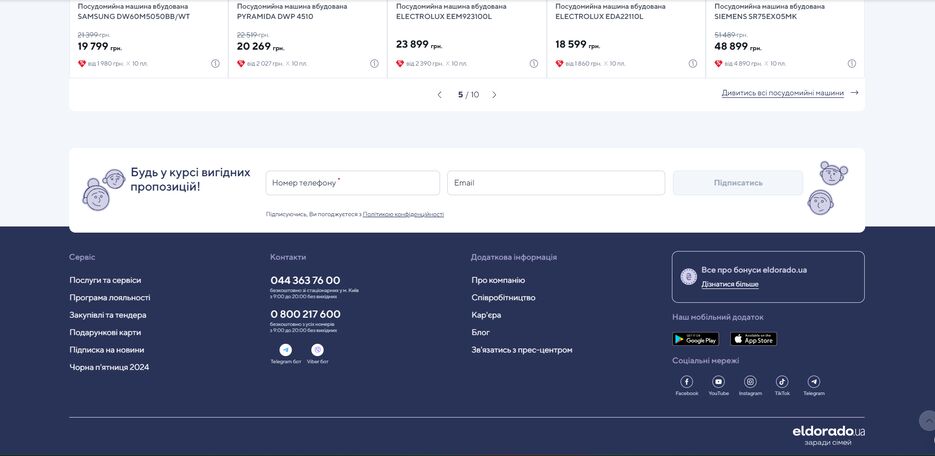The width and height of the screenshot is (935, 456).
Task: Open TikTok social network icon
Action: [x=782, y=381]
